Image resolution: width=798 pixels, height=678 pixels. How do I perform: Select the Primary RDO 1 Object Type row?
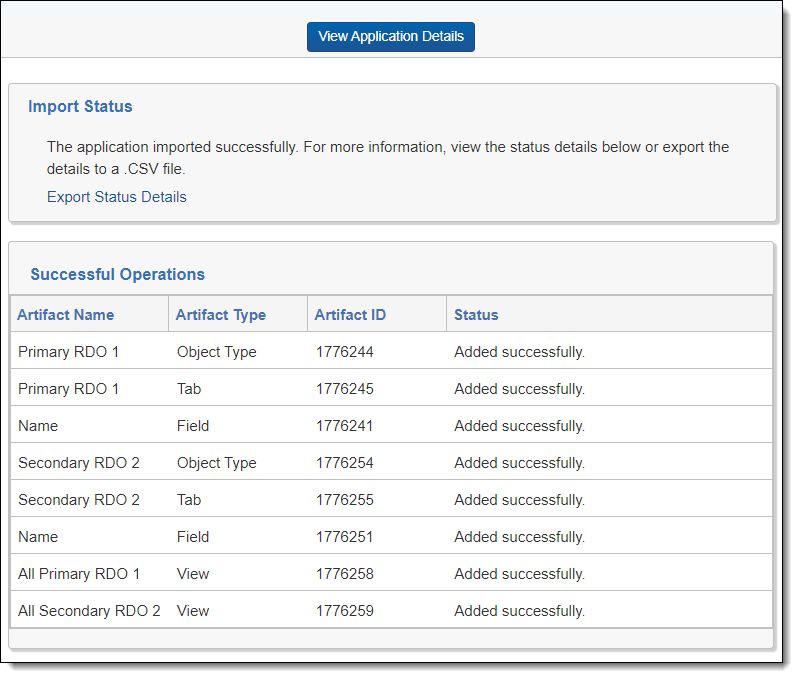click(391, 351)
